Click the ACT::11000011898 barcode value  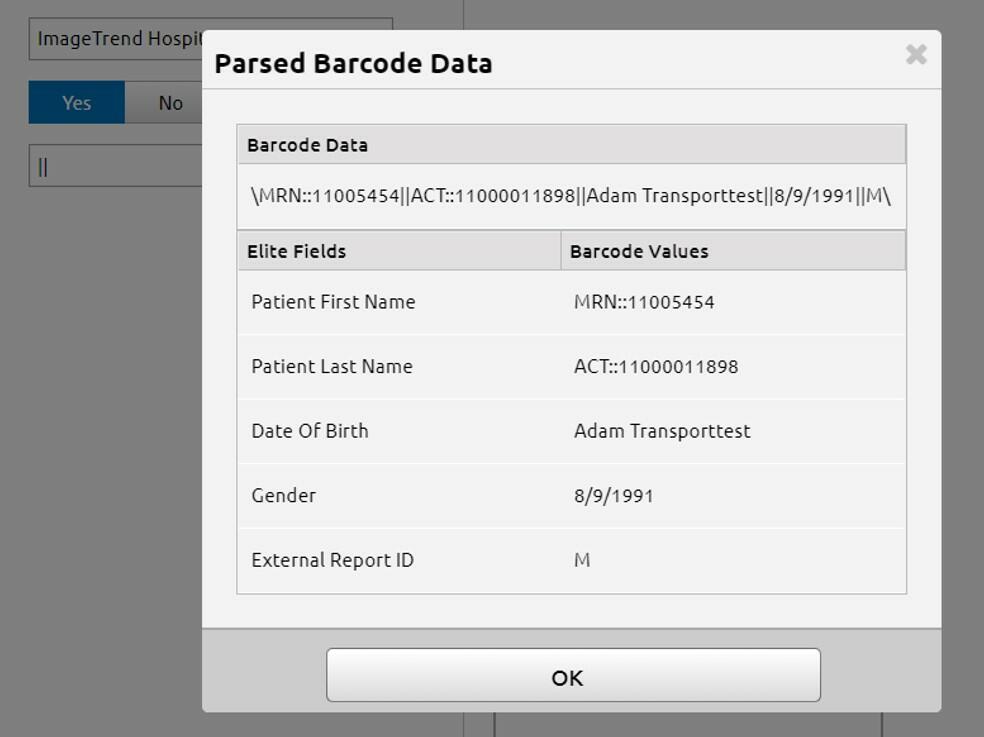click(x=656, y=366)
